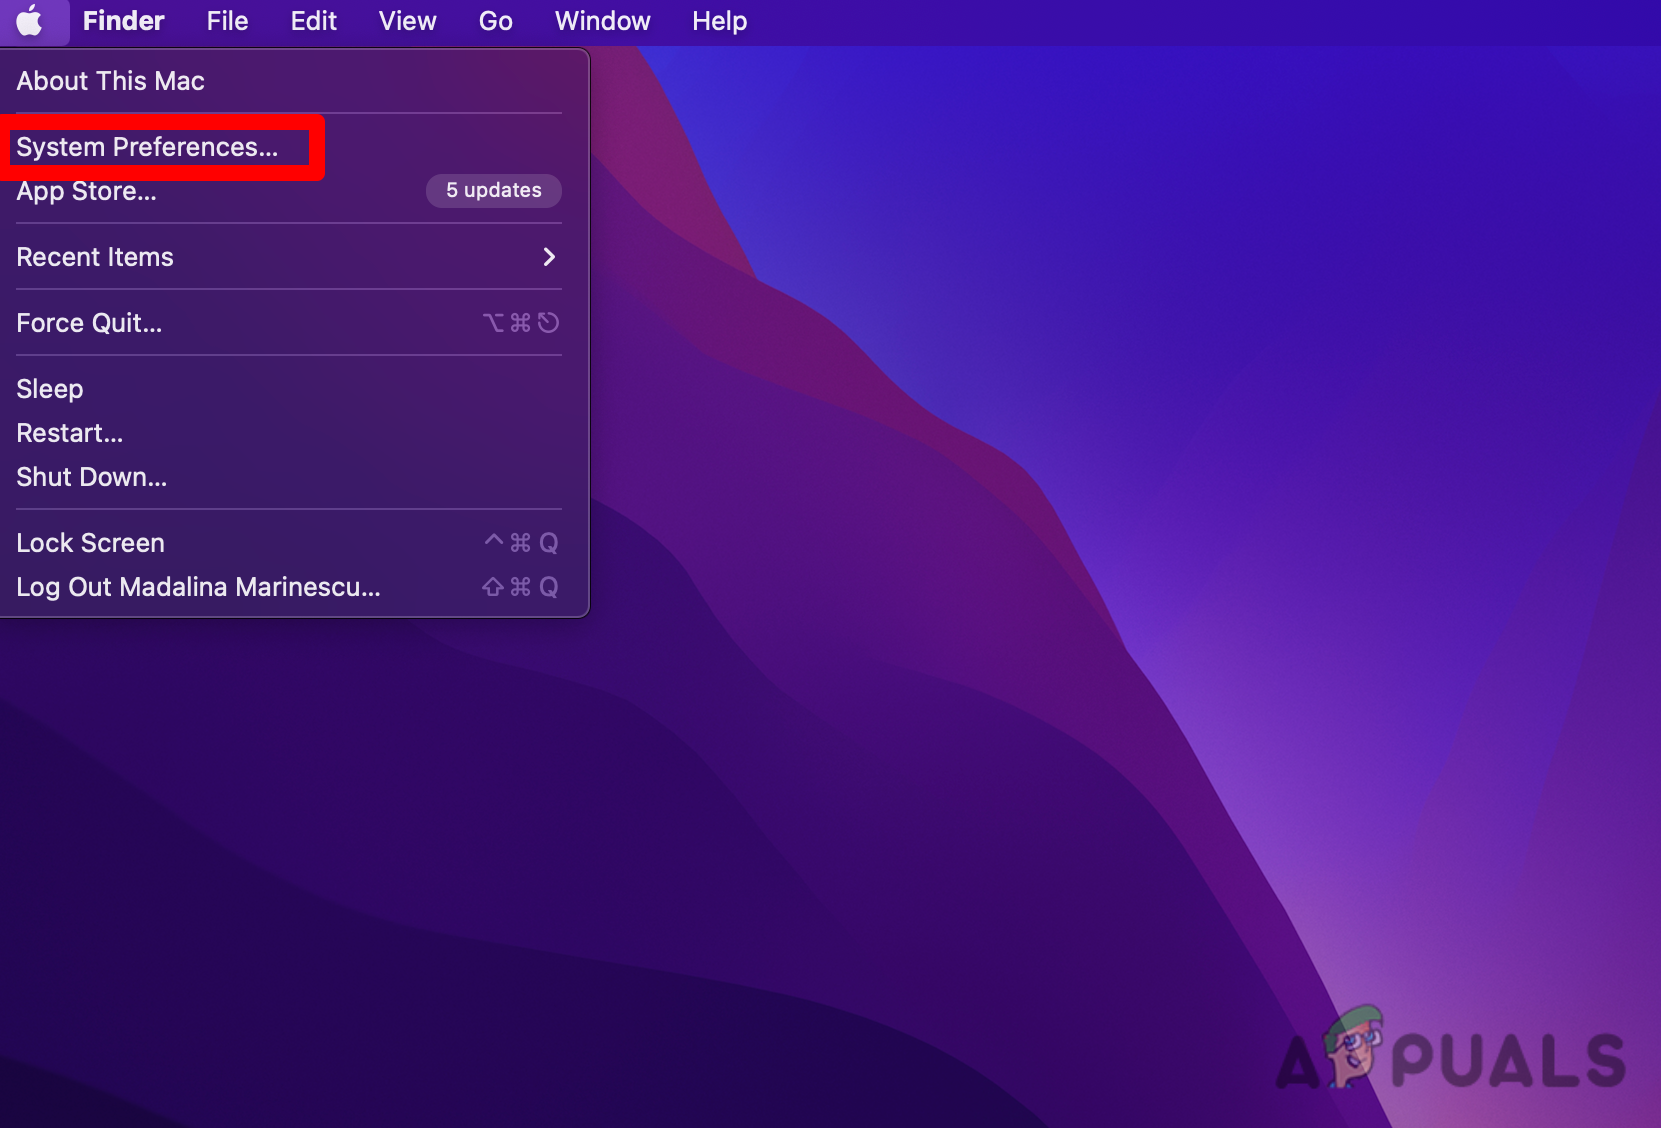1661x1128 pixels.
Task: Put the Mac to Sleep
Action: [49, 388]
